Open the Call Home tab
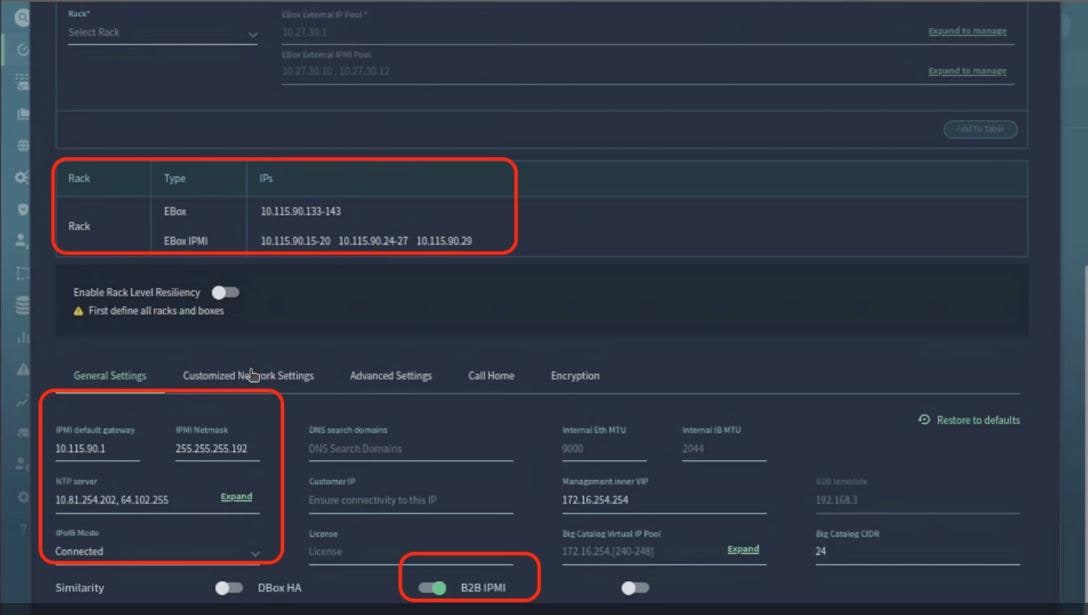1088x615 pixels. [x=491, y=375]
